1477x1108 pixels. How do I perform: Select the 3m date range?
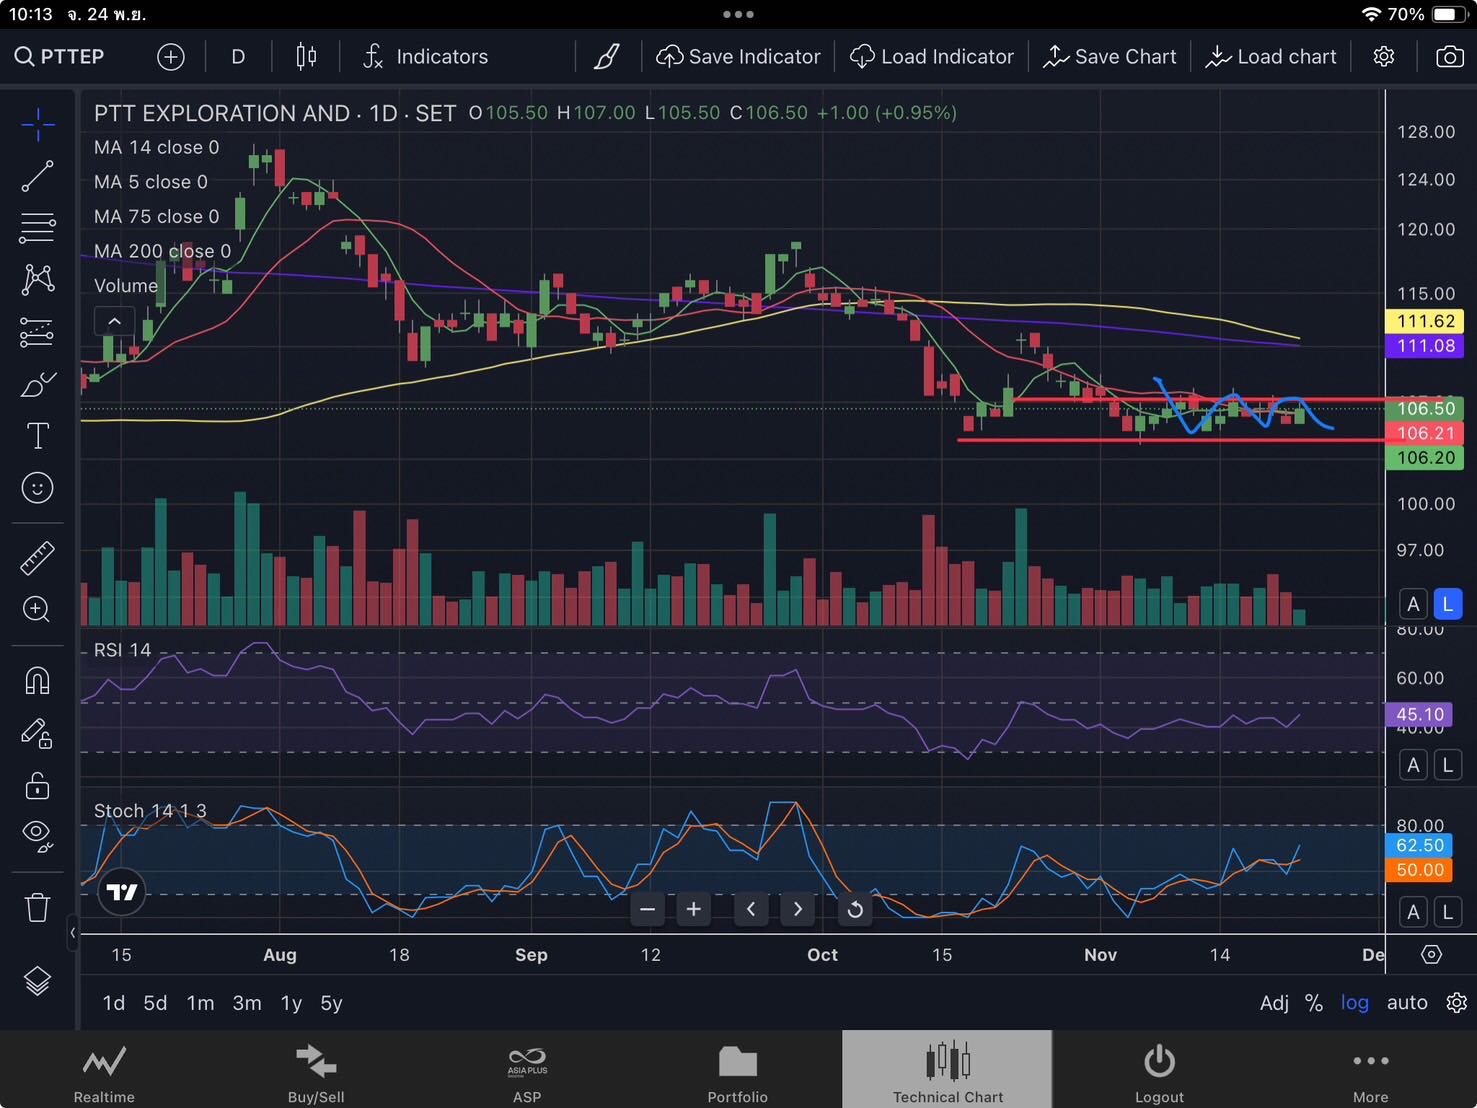click(x=247, y=1003)
